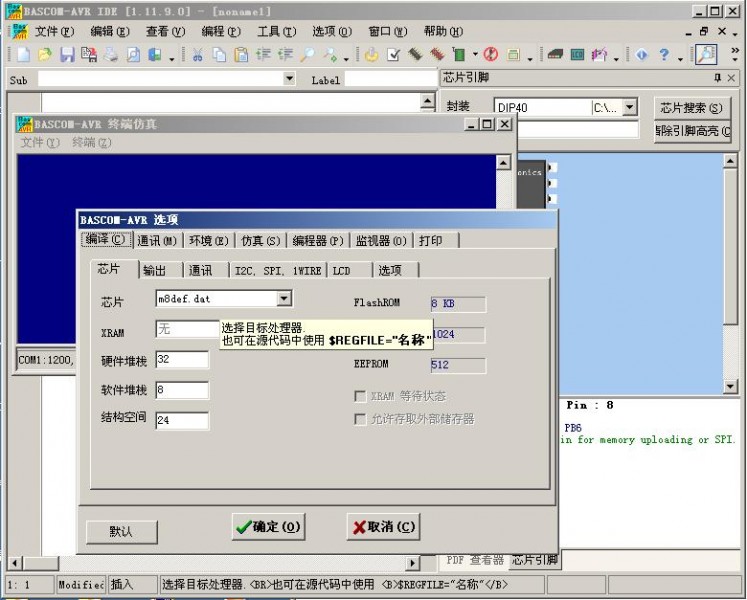This screenshot has height=600, width=747.
Task: Click the 芯片搜索(S) button
Action: (691, 108)
